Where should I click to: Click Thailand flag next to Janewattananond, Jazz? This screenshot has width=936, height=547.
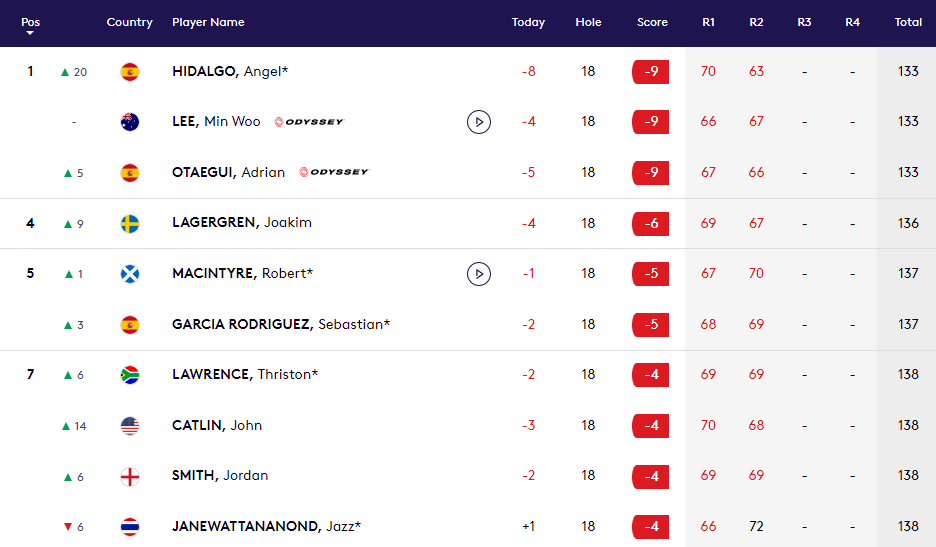pos(129,526)
